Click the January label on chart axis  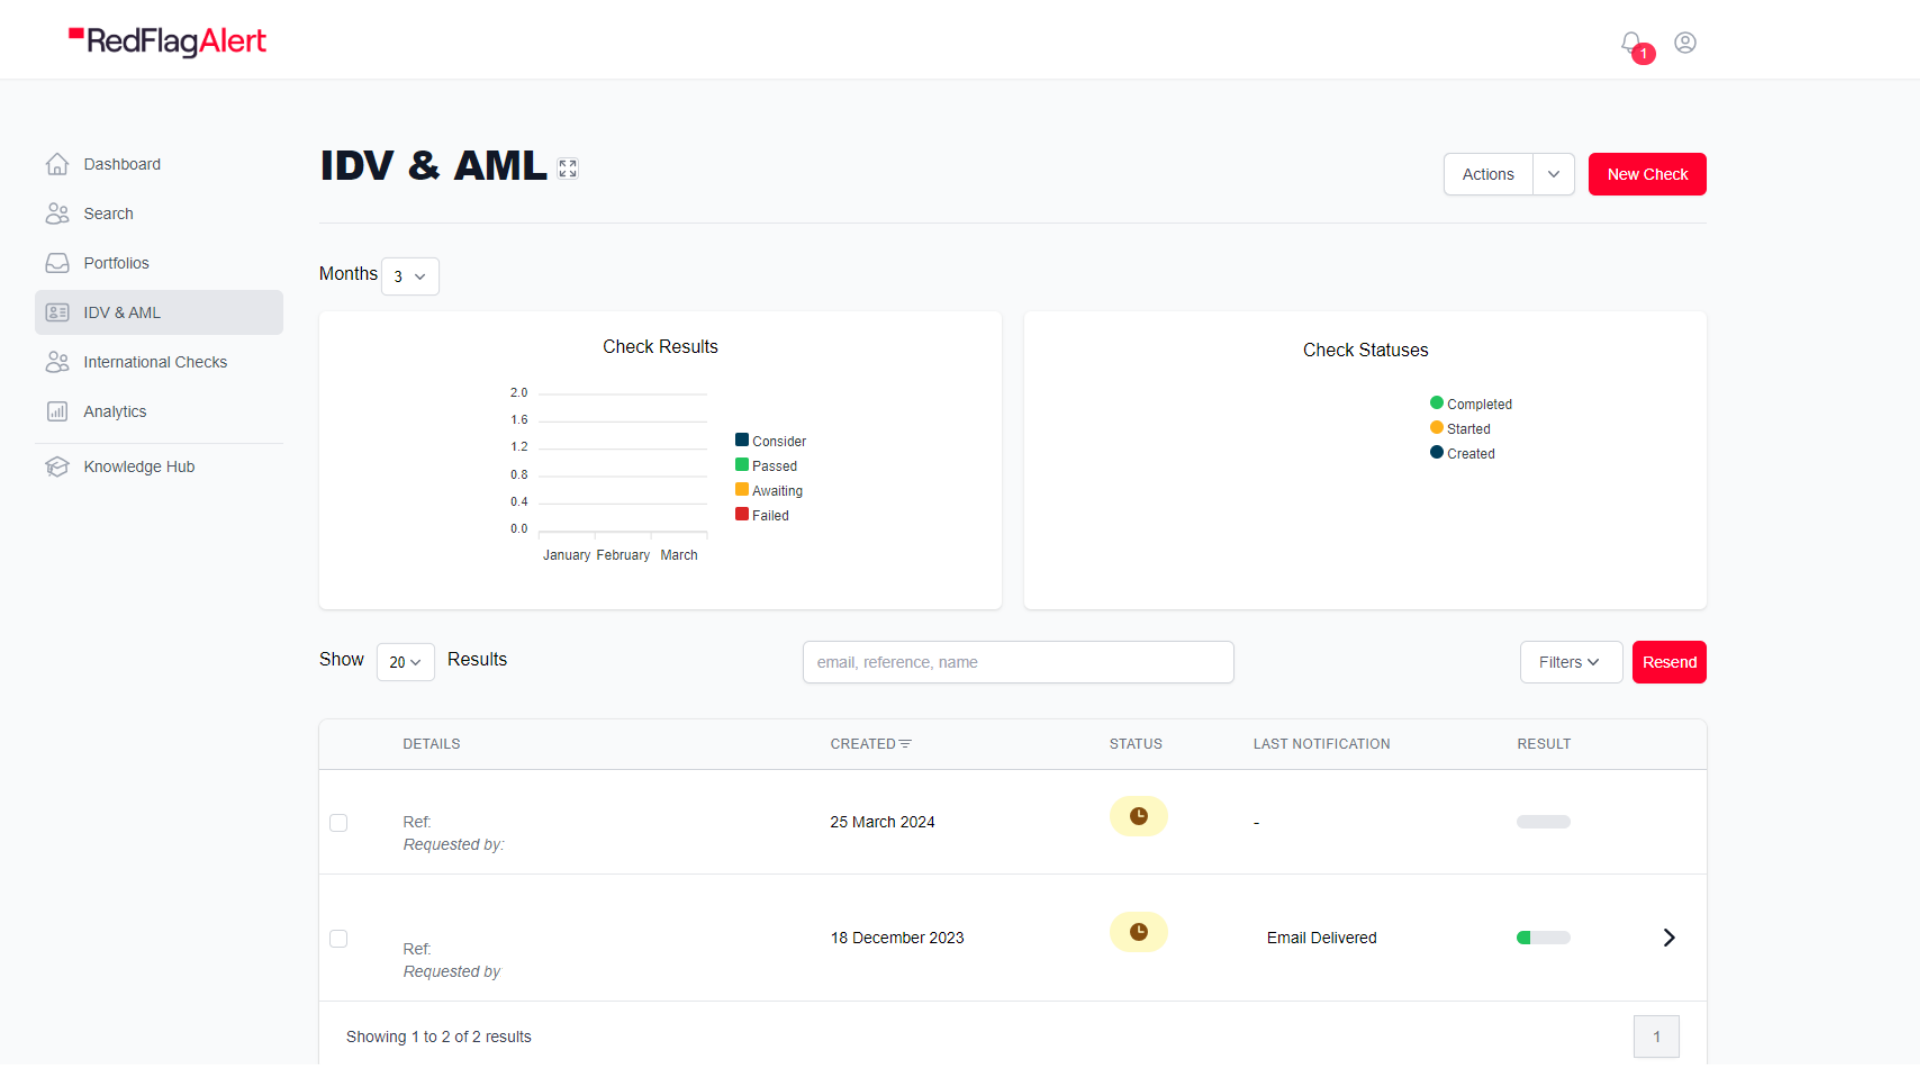point(566,555)
